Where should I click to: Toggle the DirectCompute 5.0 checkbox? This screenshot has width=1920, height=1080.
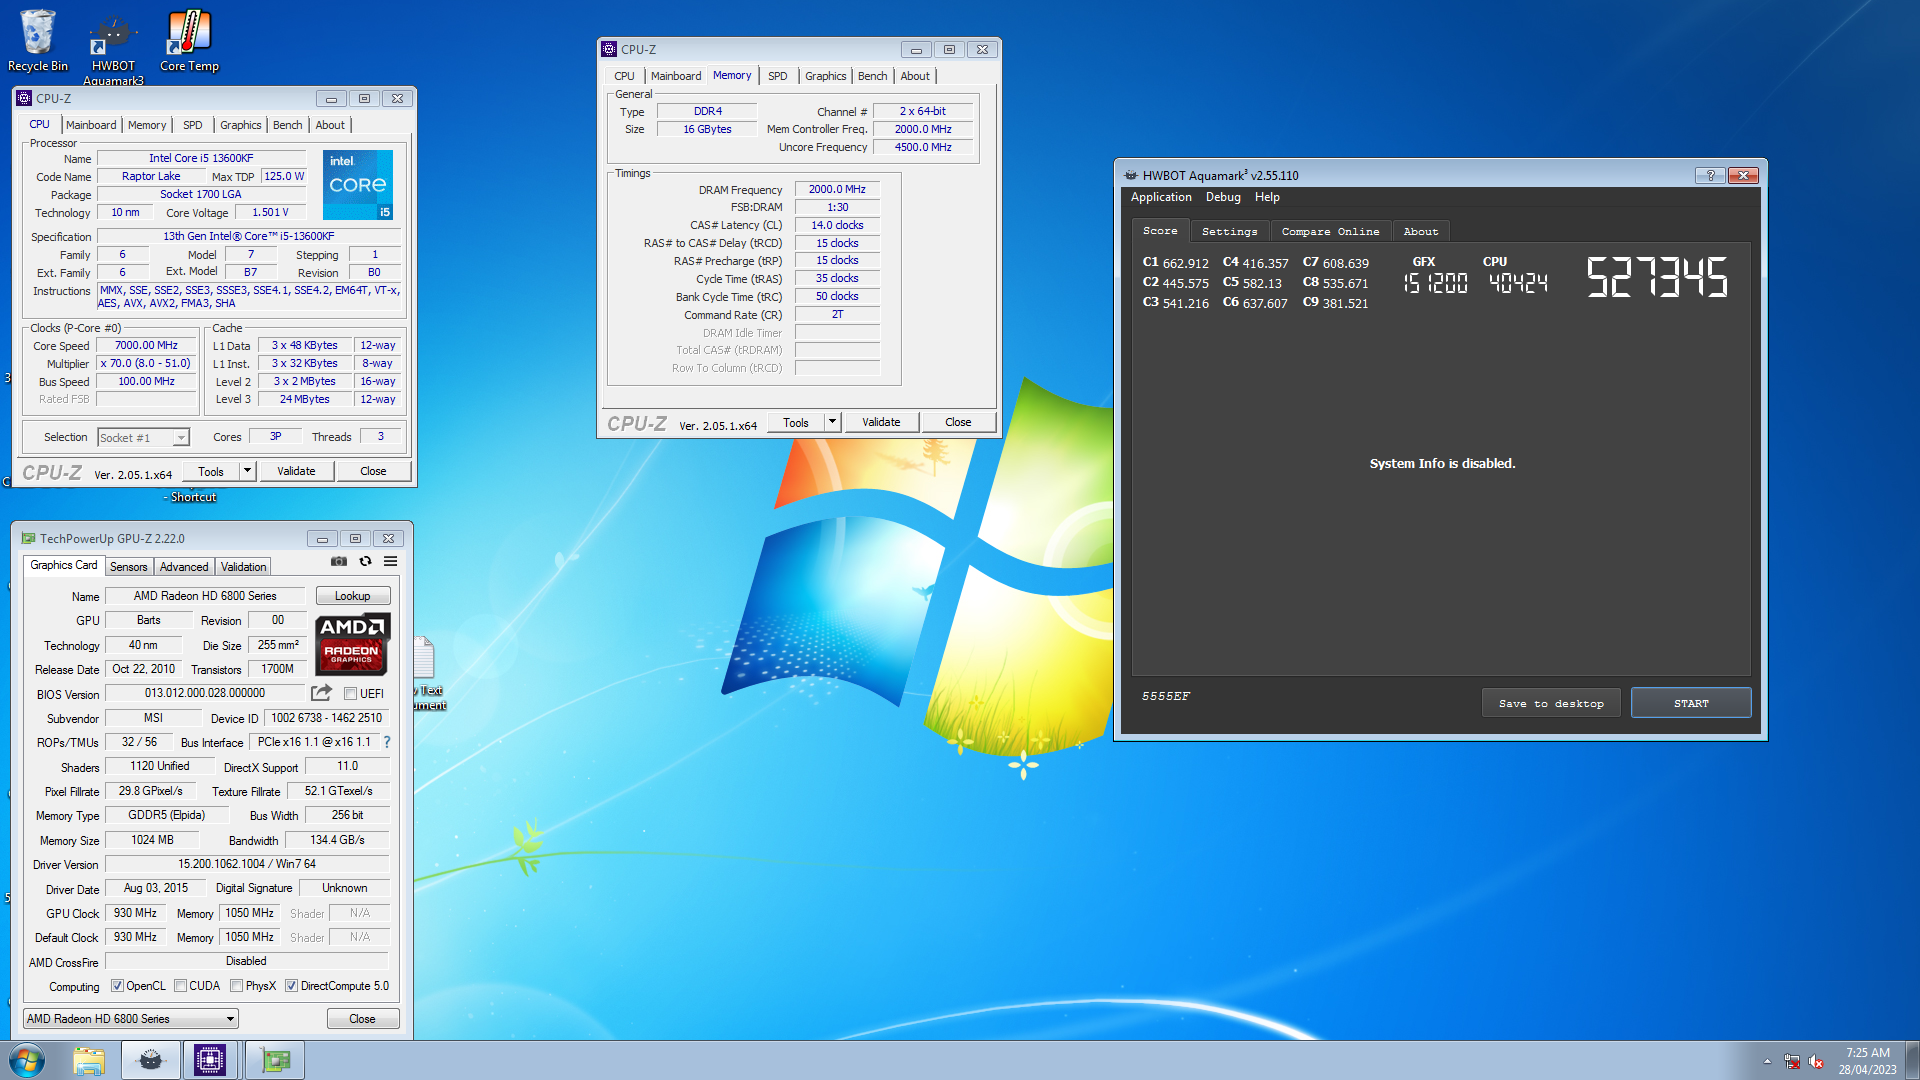tap(292, 986)
